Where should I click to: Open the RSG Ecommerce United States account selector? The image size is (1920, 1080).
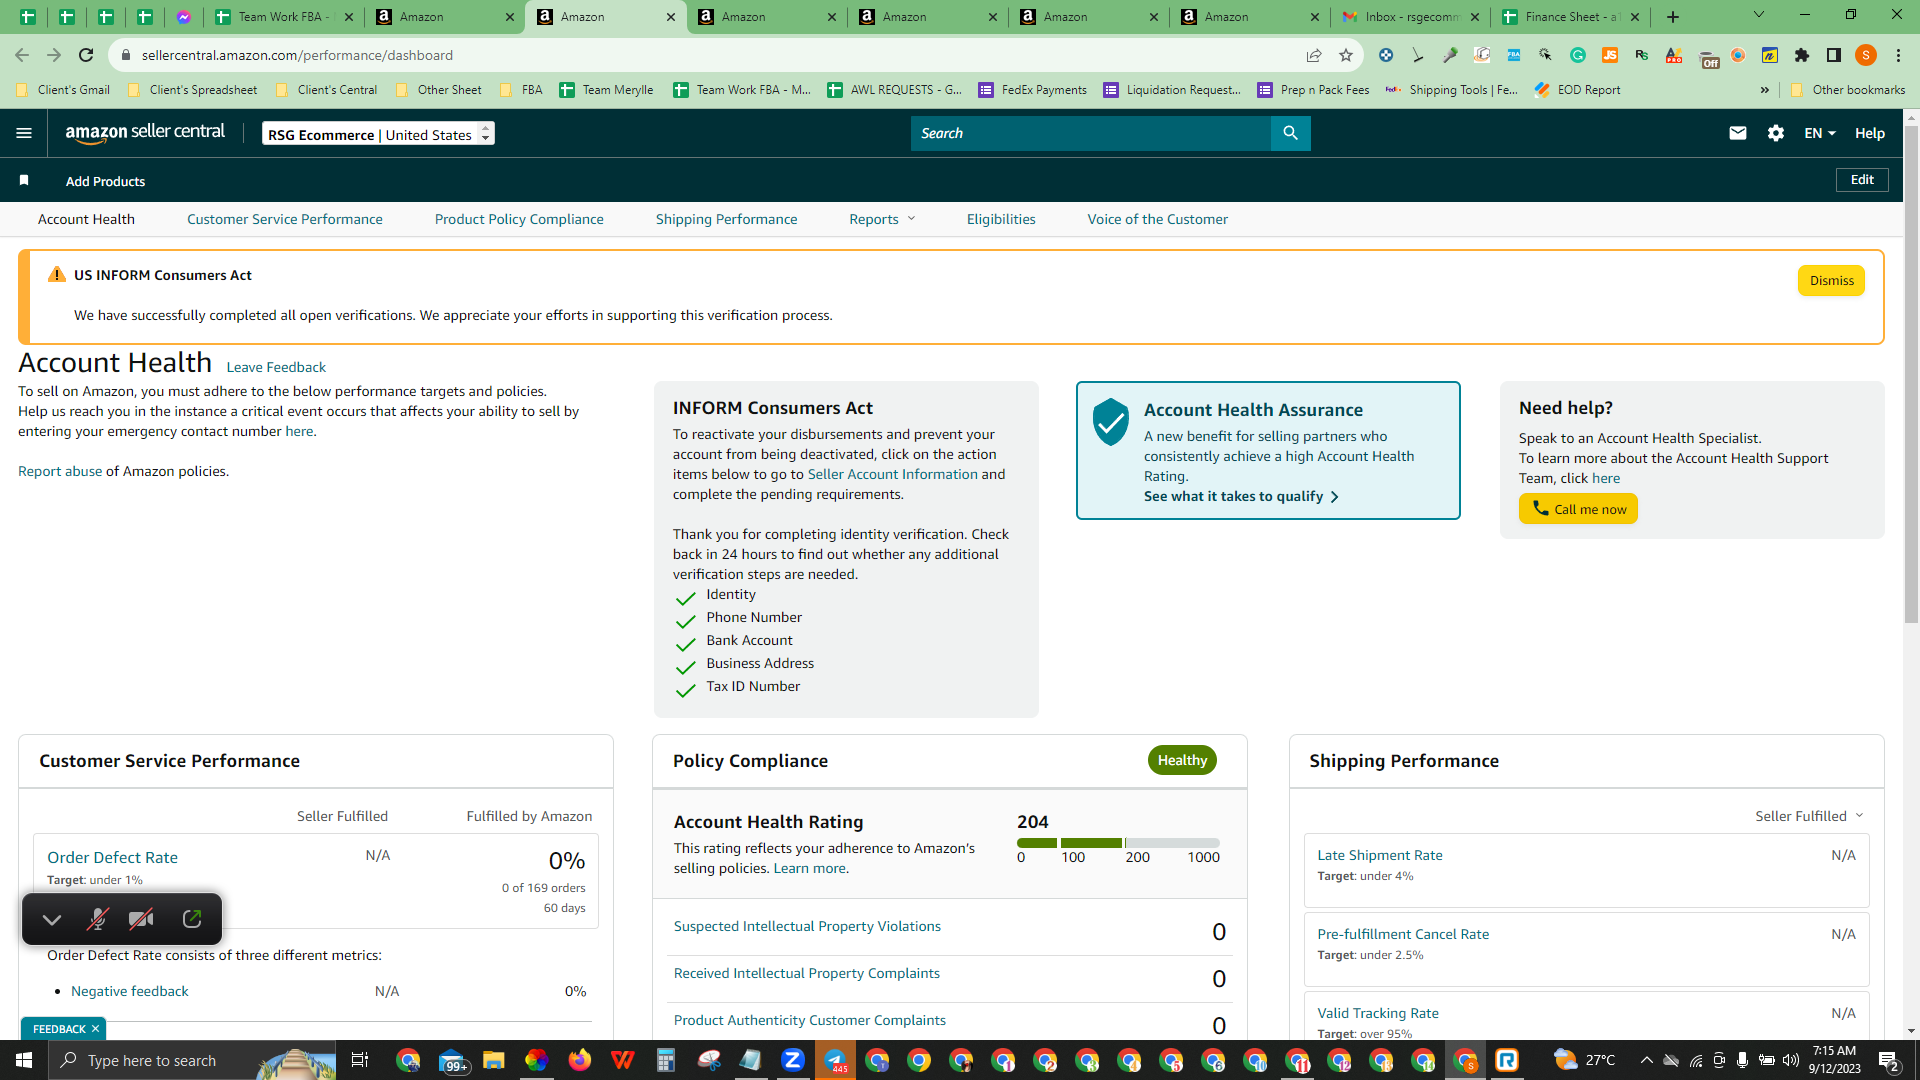click(x=378, y=133)
